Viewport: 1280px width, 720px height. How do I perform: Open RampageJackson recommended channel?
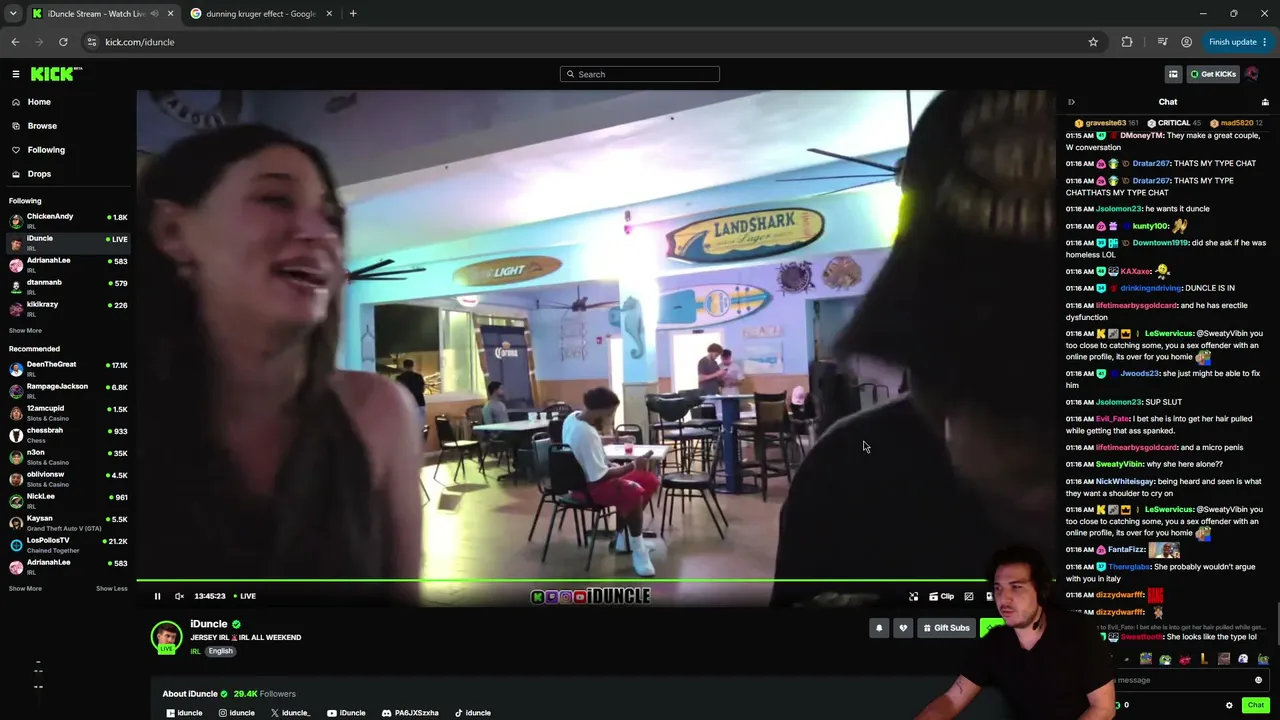pos(68,391)
